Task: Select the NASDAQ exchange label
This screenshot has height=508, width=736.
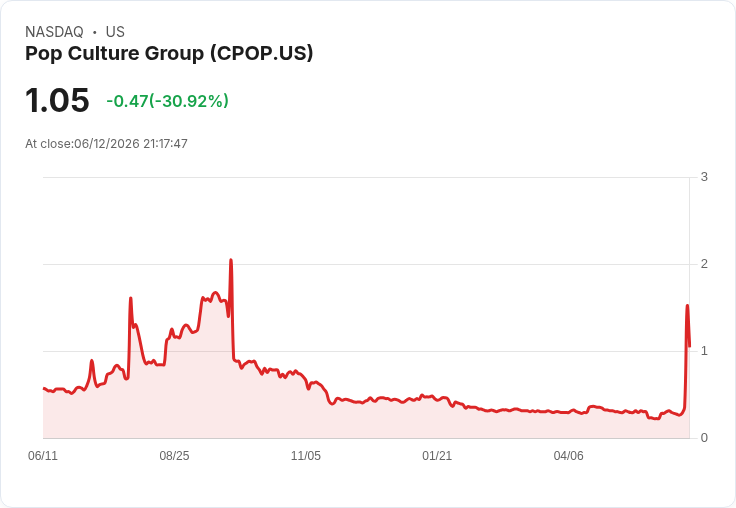Action: point(54,32)
